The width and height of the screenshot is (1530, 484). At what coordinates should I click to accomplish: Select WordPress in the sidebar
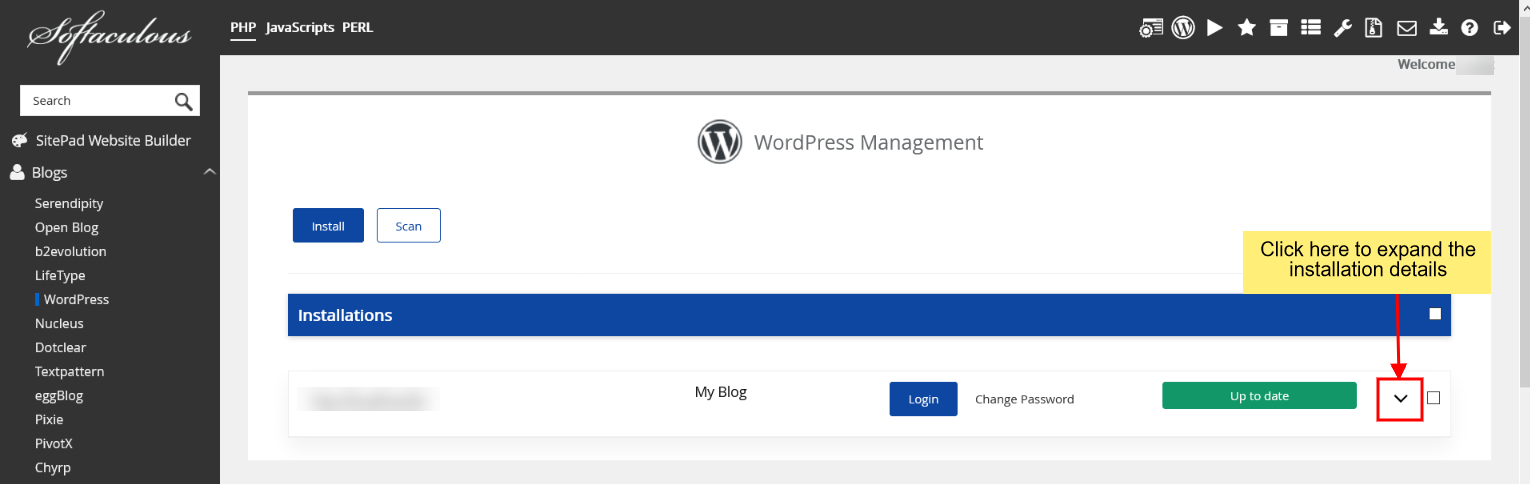click(x=77, y=299)
